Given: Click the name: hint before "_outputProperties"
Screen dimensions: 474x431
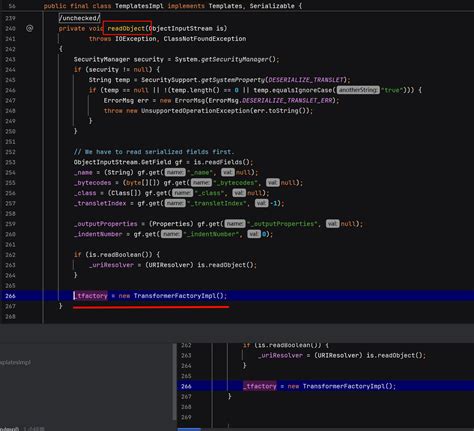Looking at the screenshot, I should coord(235,224).
